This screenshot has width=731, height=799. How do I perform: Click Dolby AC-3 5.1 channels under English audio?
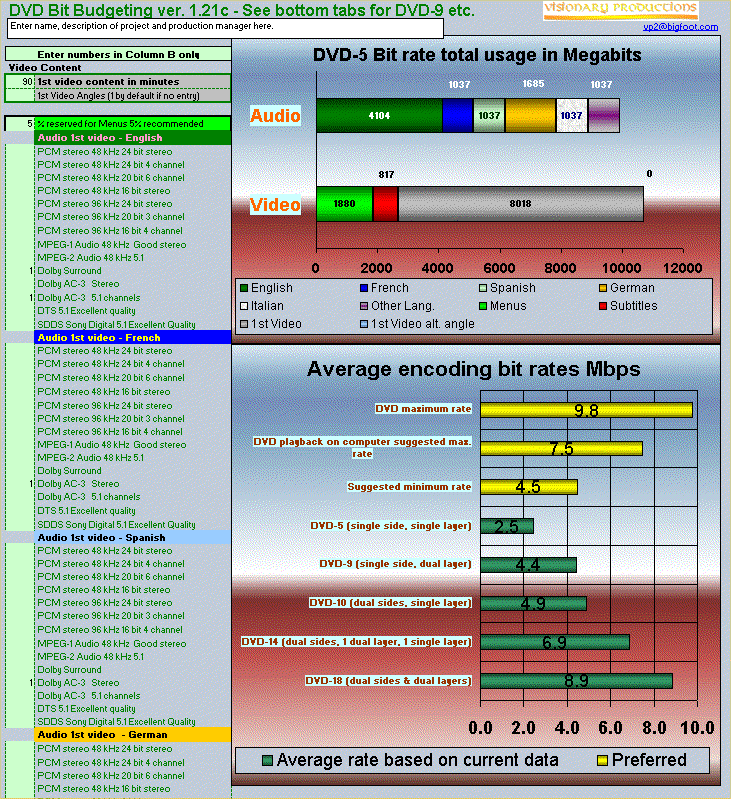point(89,298)
